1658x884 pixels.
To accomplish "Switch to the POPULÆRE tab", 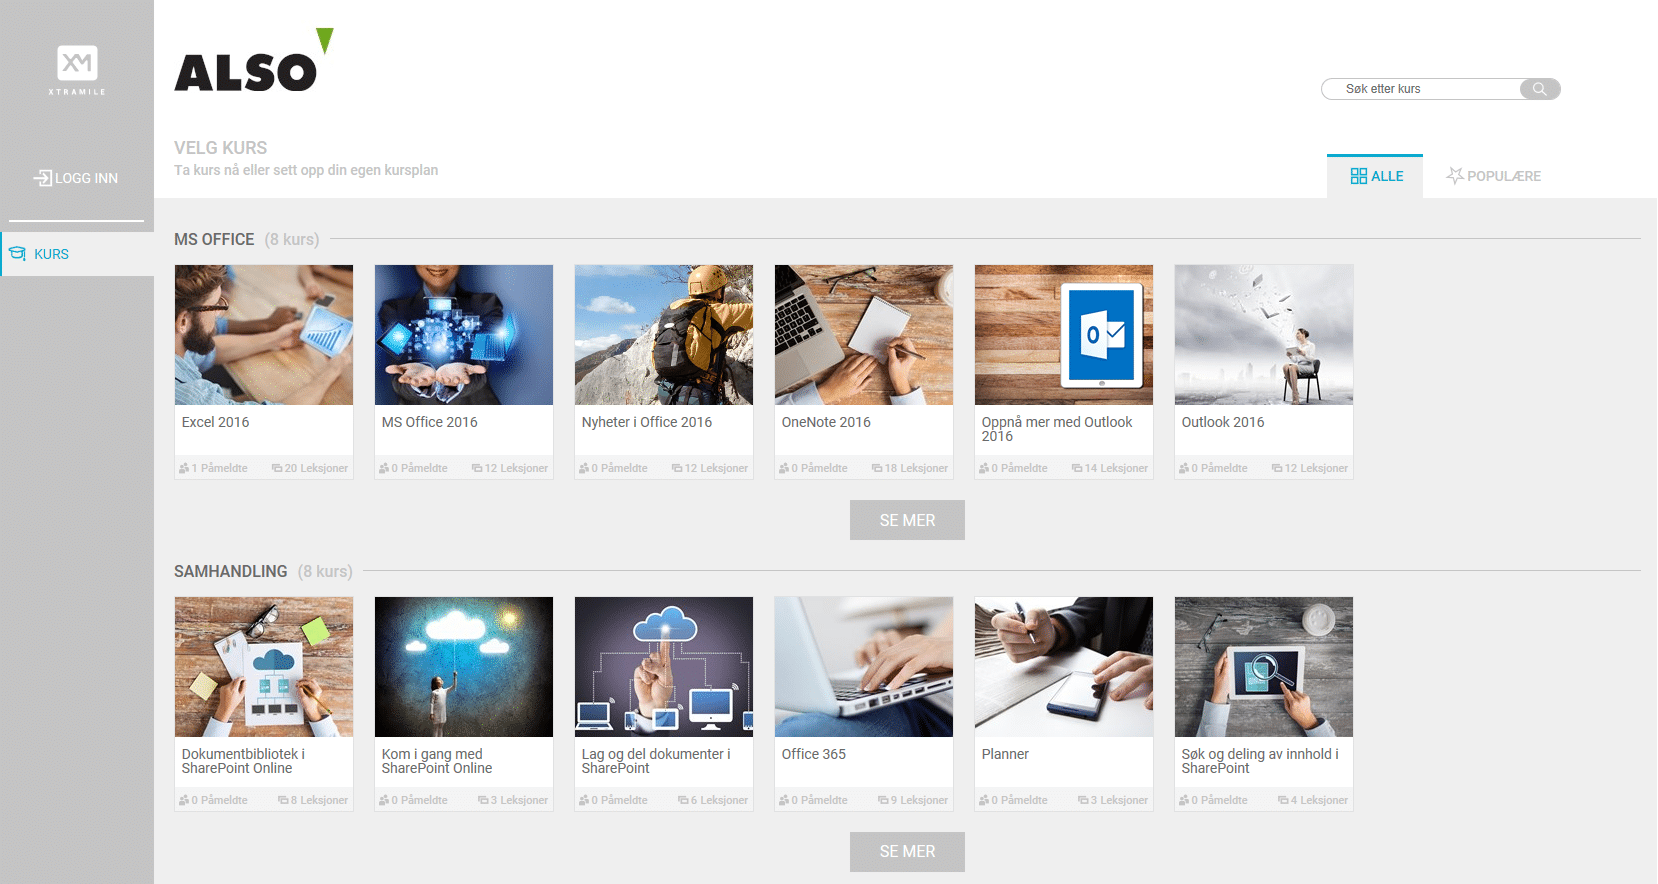I will click(x=1494, y=176).
